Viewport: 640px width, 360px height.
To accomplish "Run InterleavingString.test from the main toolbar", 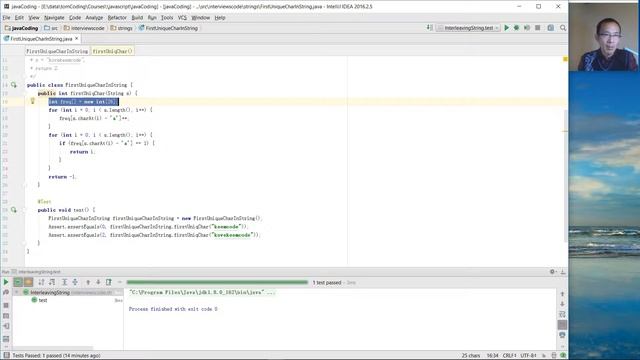I will tap(507, 28).
